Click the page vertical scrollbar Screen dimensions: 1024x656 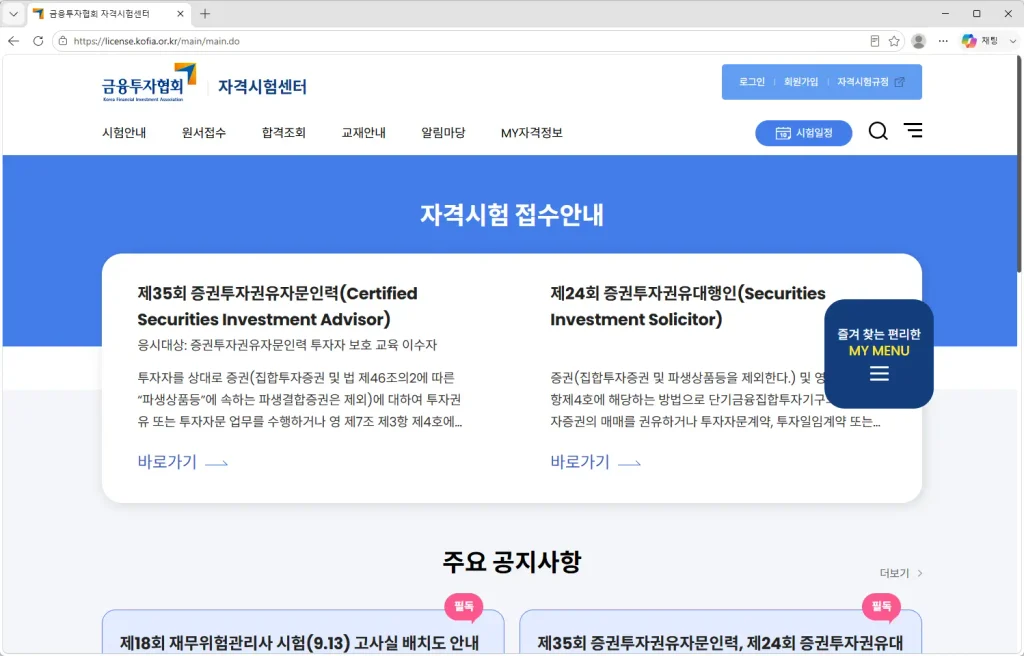[x=1019, y=163]
